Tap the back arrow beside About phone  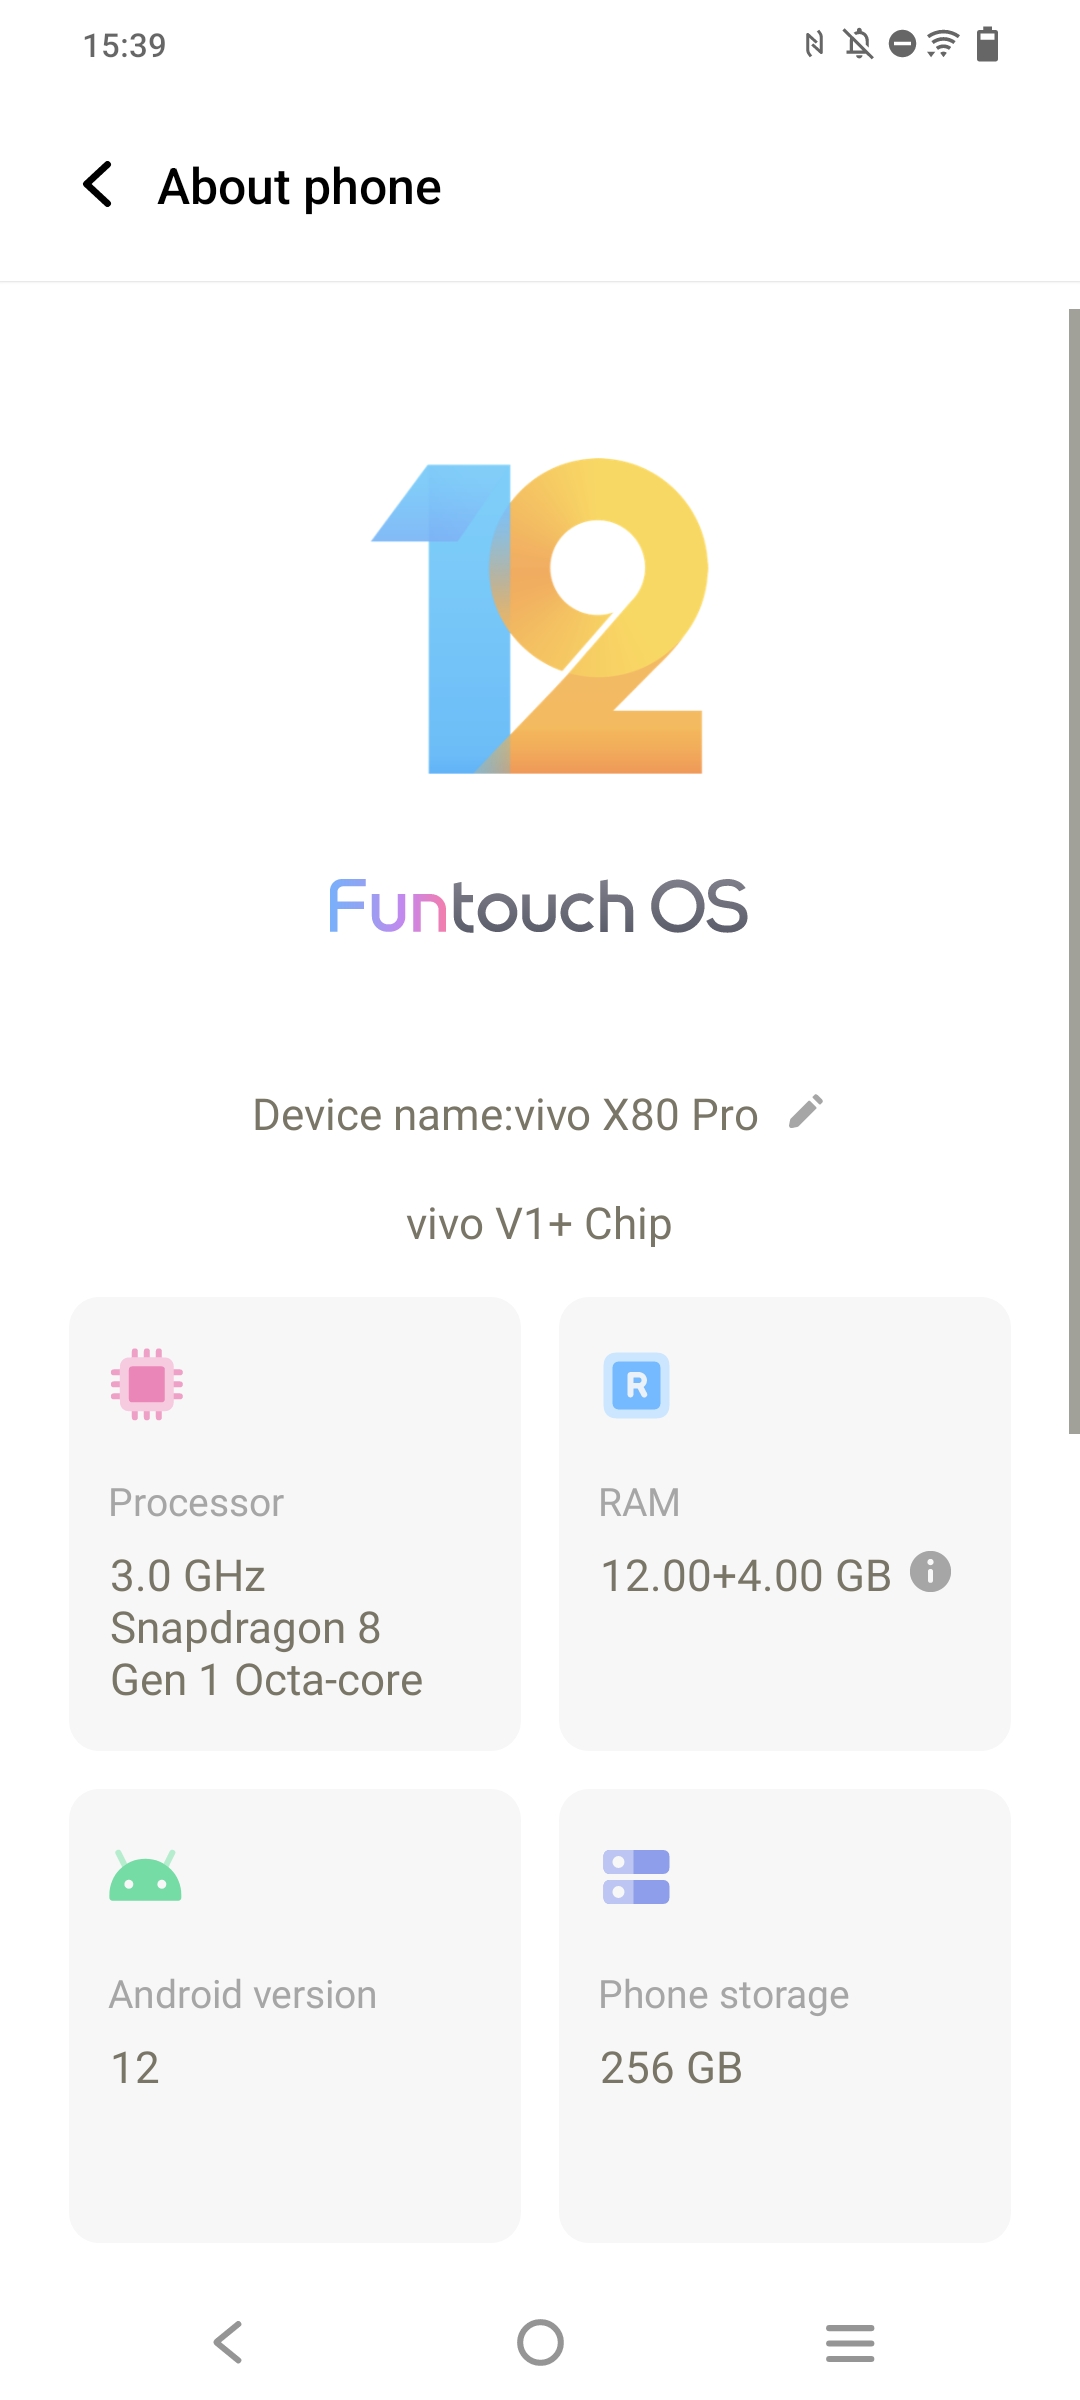point(98,185)
